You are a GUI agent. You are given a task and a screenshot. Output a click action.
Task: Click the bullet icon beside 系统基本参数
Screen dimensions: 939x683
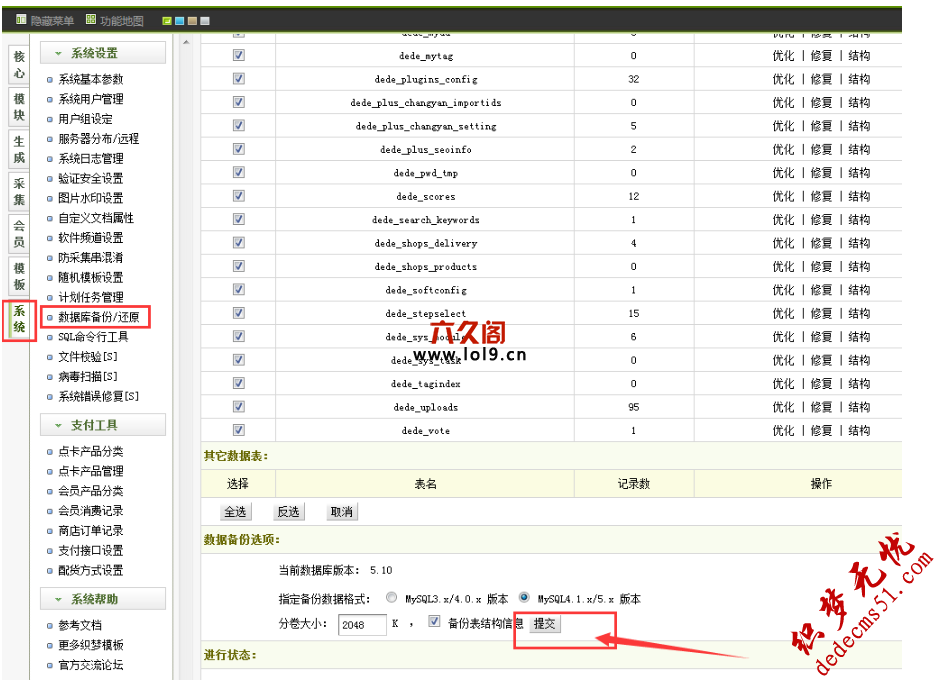coord(50,80)
